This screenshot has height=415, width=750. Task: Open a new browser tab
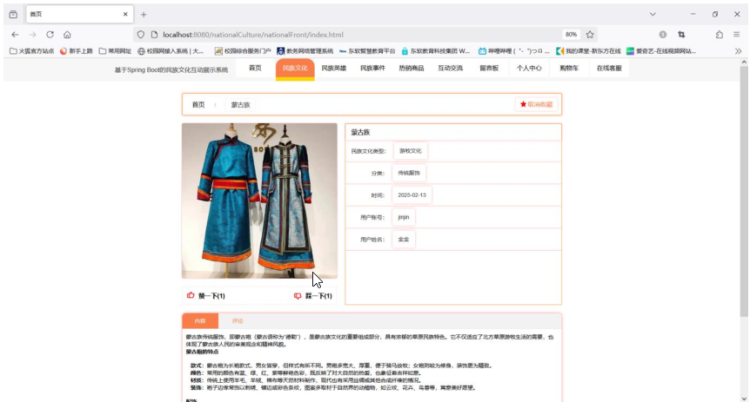(143, 14)
